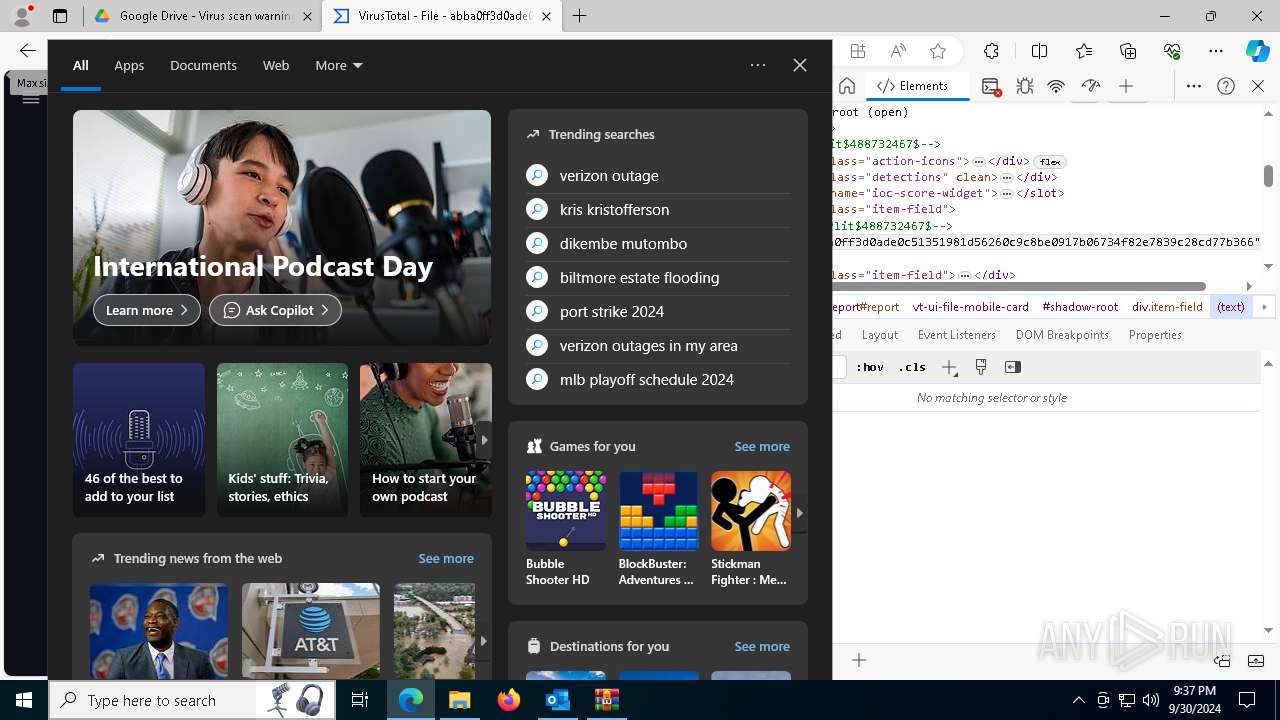Click the DOM tree horizontal scrollbar
Viewport: 1280px width, 720px height.
click(x=1019, y=286)
